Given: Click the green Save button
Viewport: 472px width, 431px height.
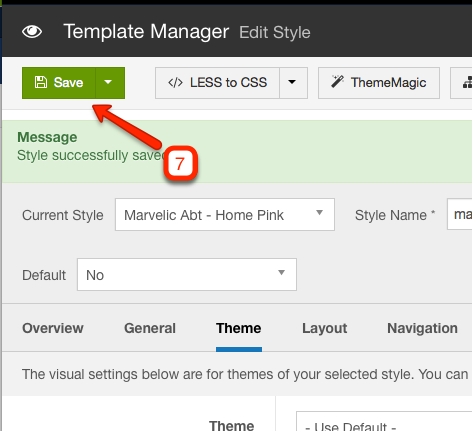Looking at the screenshot, I should coord(59,83).
